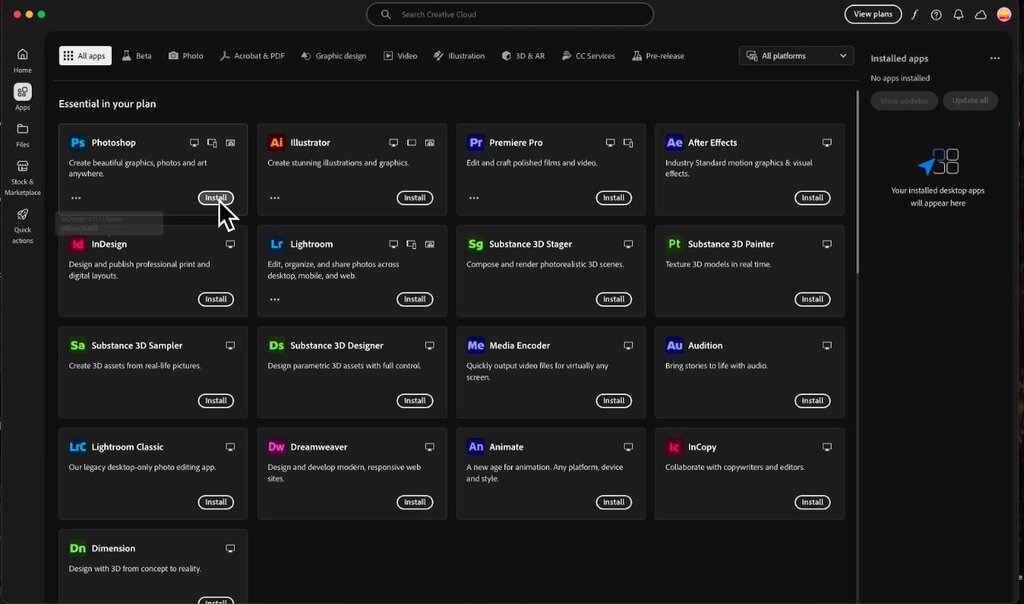Switch to the Graphic design tab
This screenshot has width=1024, height=604.
pyautogui.click(x=334, y=56)
